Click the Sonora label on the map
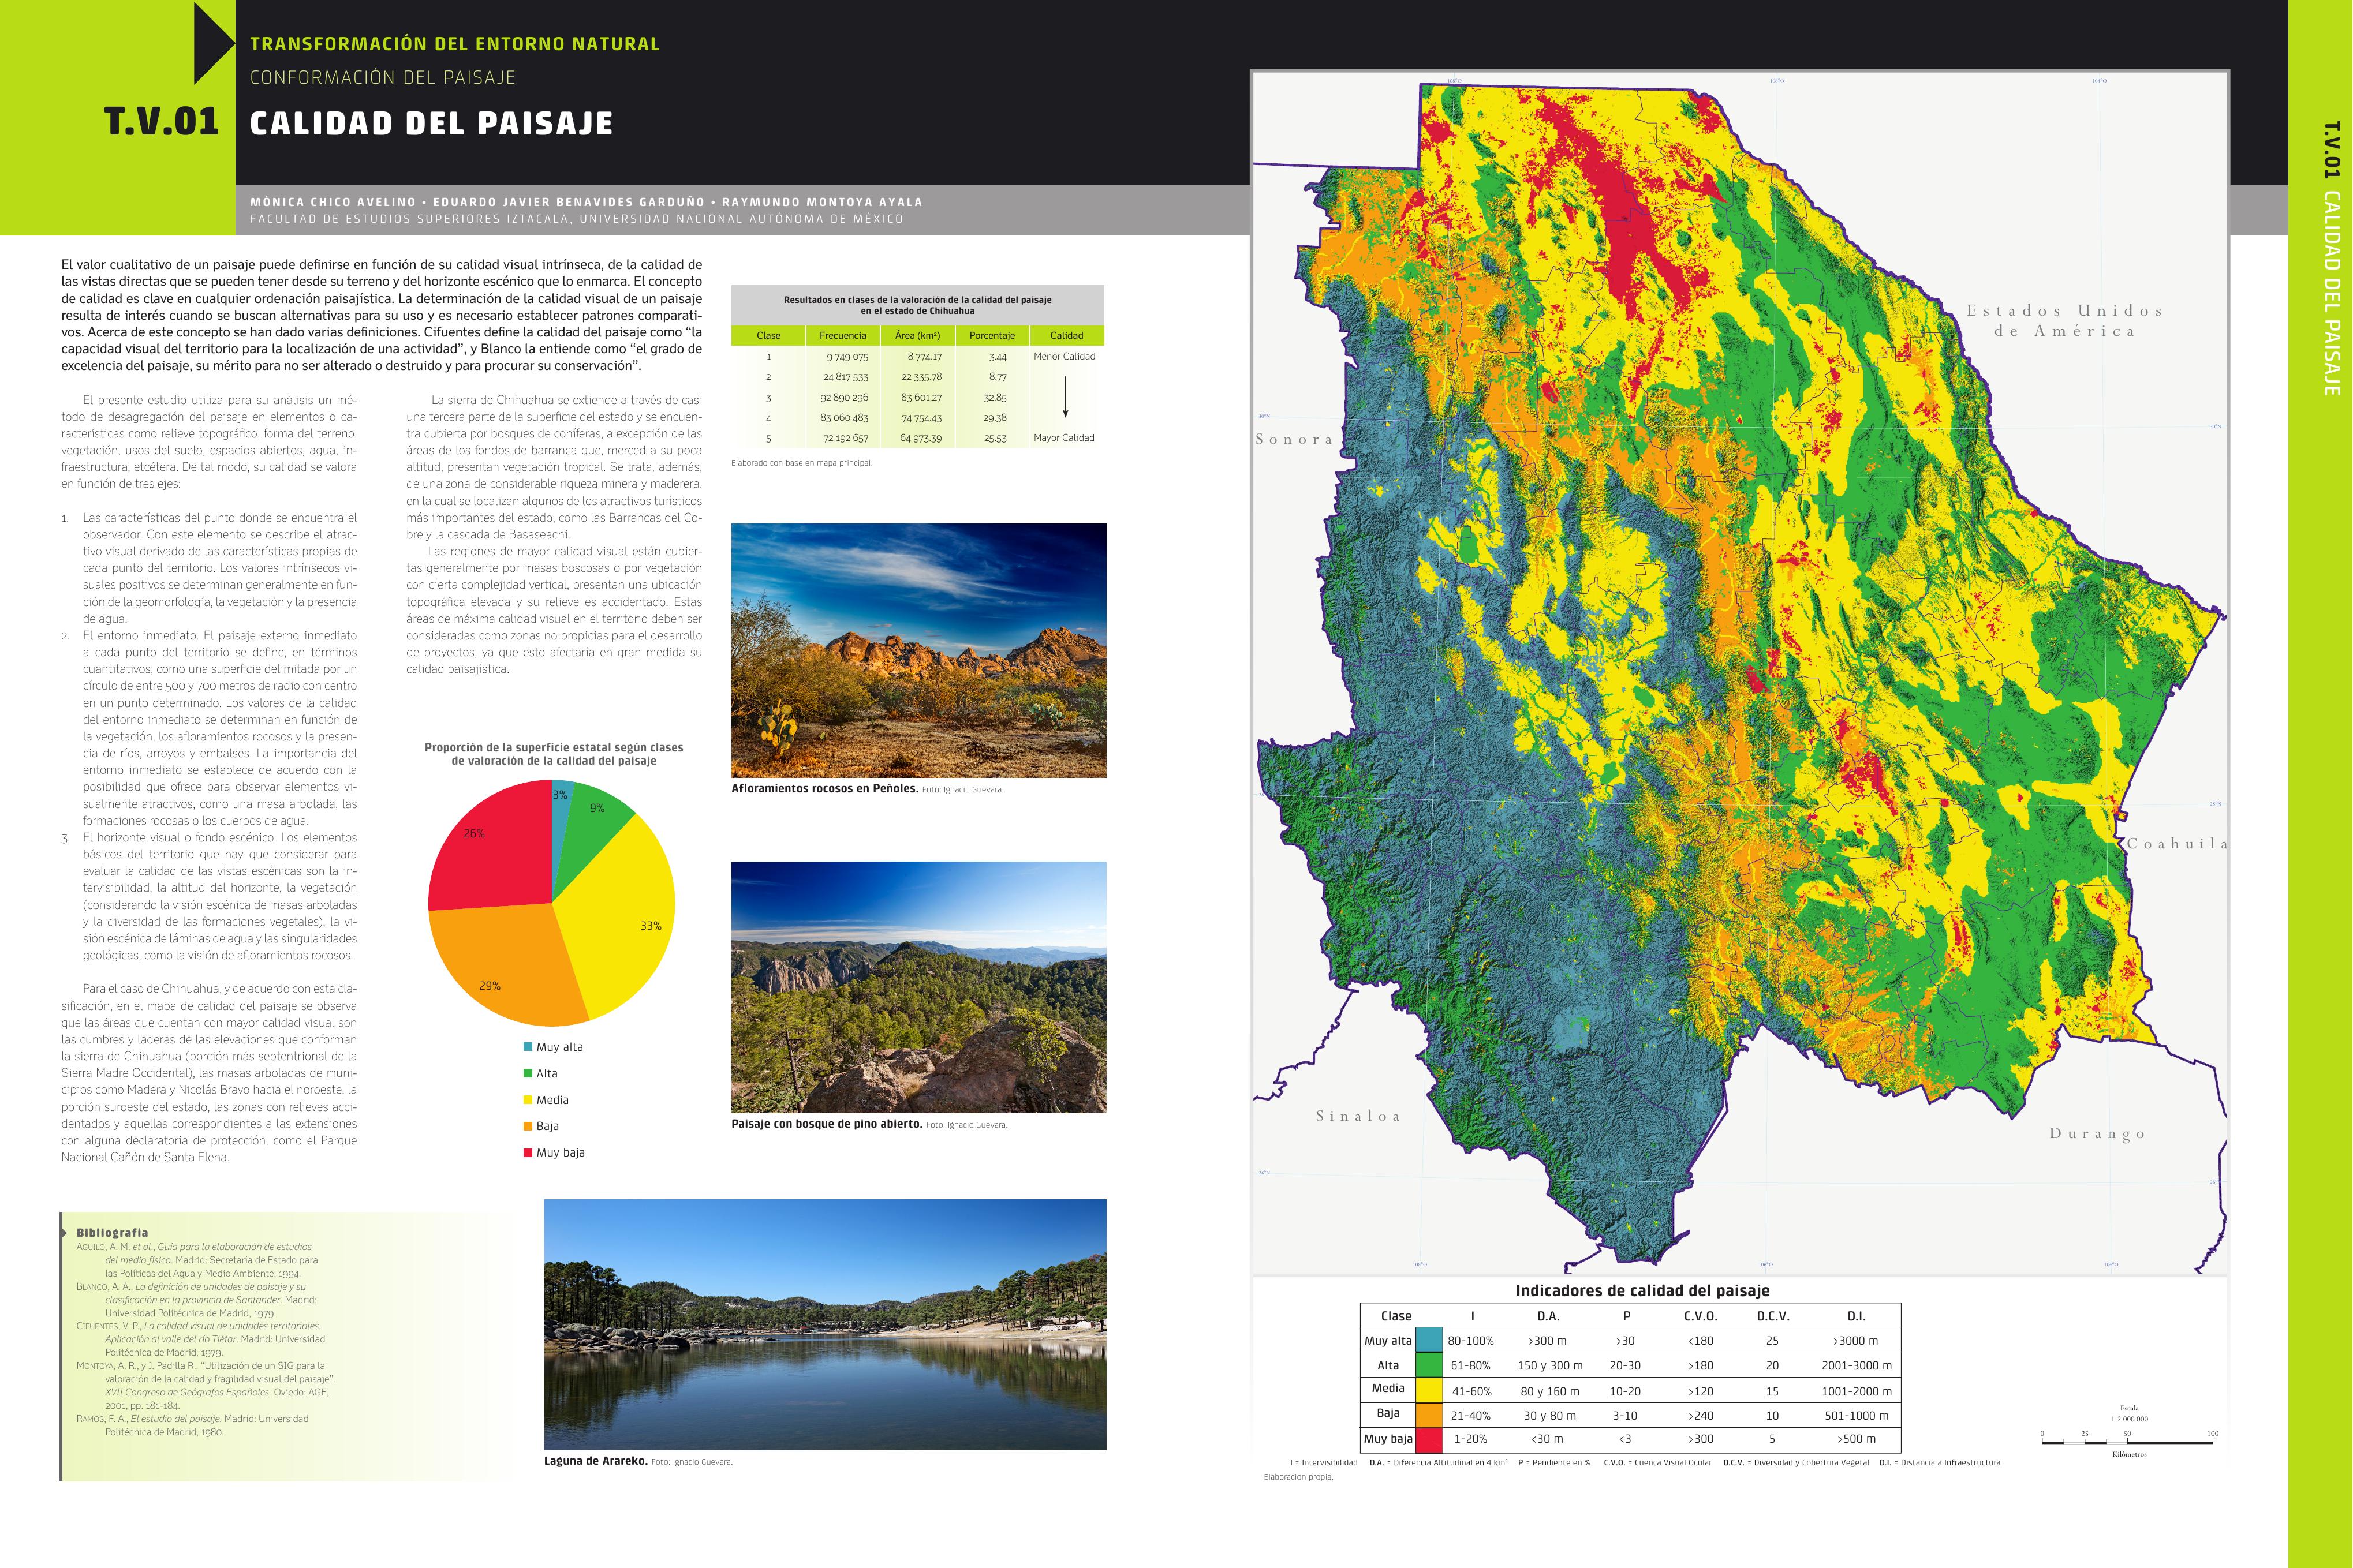This screenshot has height=1568, width=2353. (1294, 439)
